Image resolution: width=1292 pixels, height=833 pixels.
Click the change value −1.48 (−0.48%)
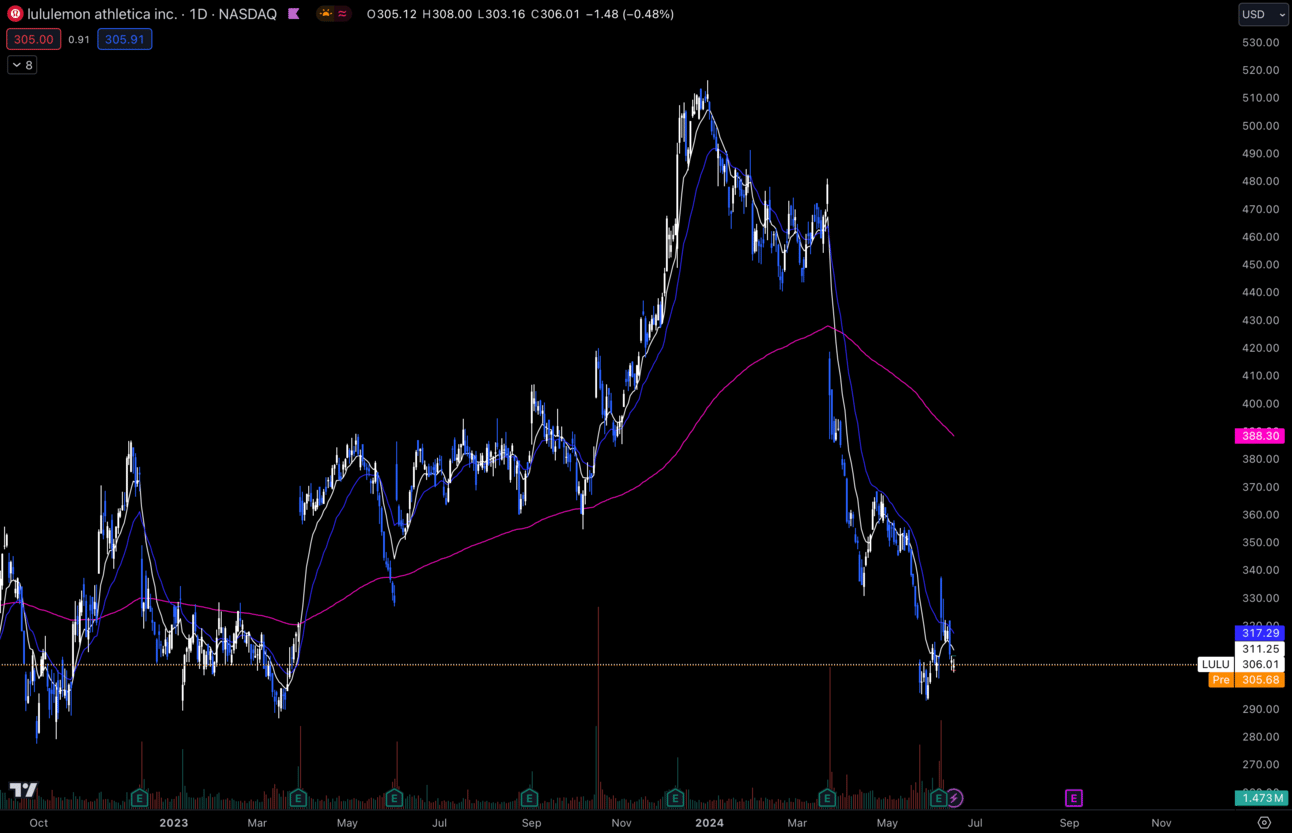pos(630,14)
